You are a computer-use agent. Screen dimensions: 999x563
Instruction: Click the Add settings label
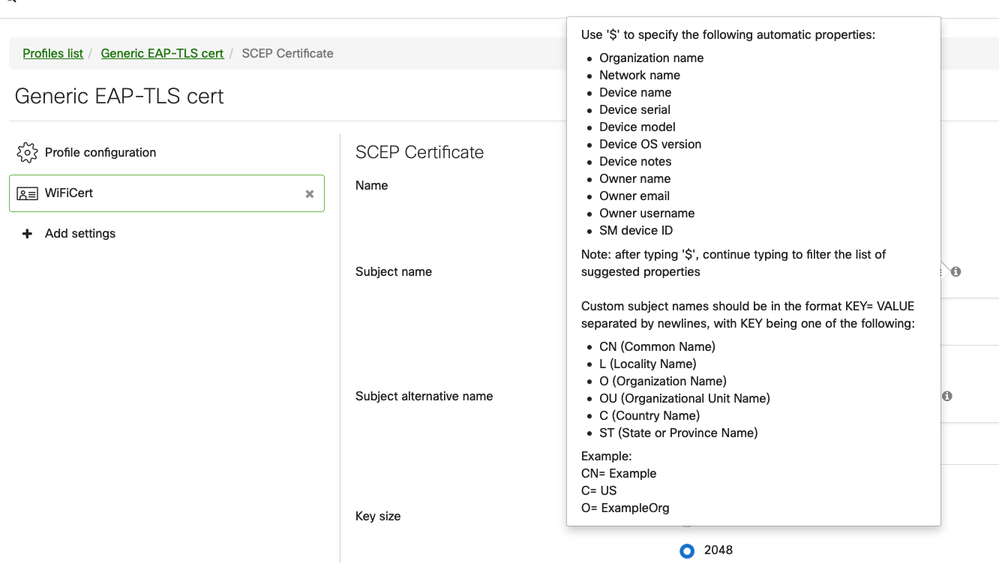(80, 234)
